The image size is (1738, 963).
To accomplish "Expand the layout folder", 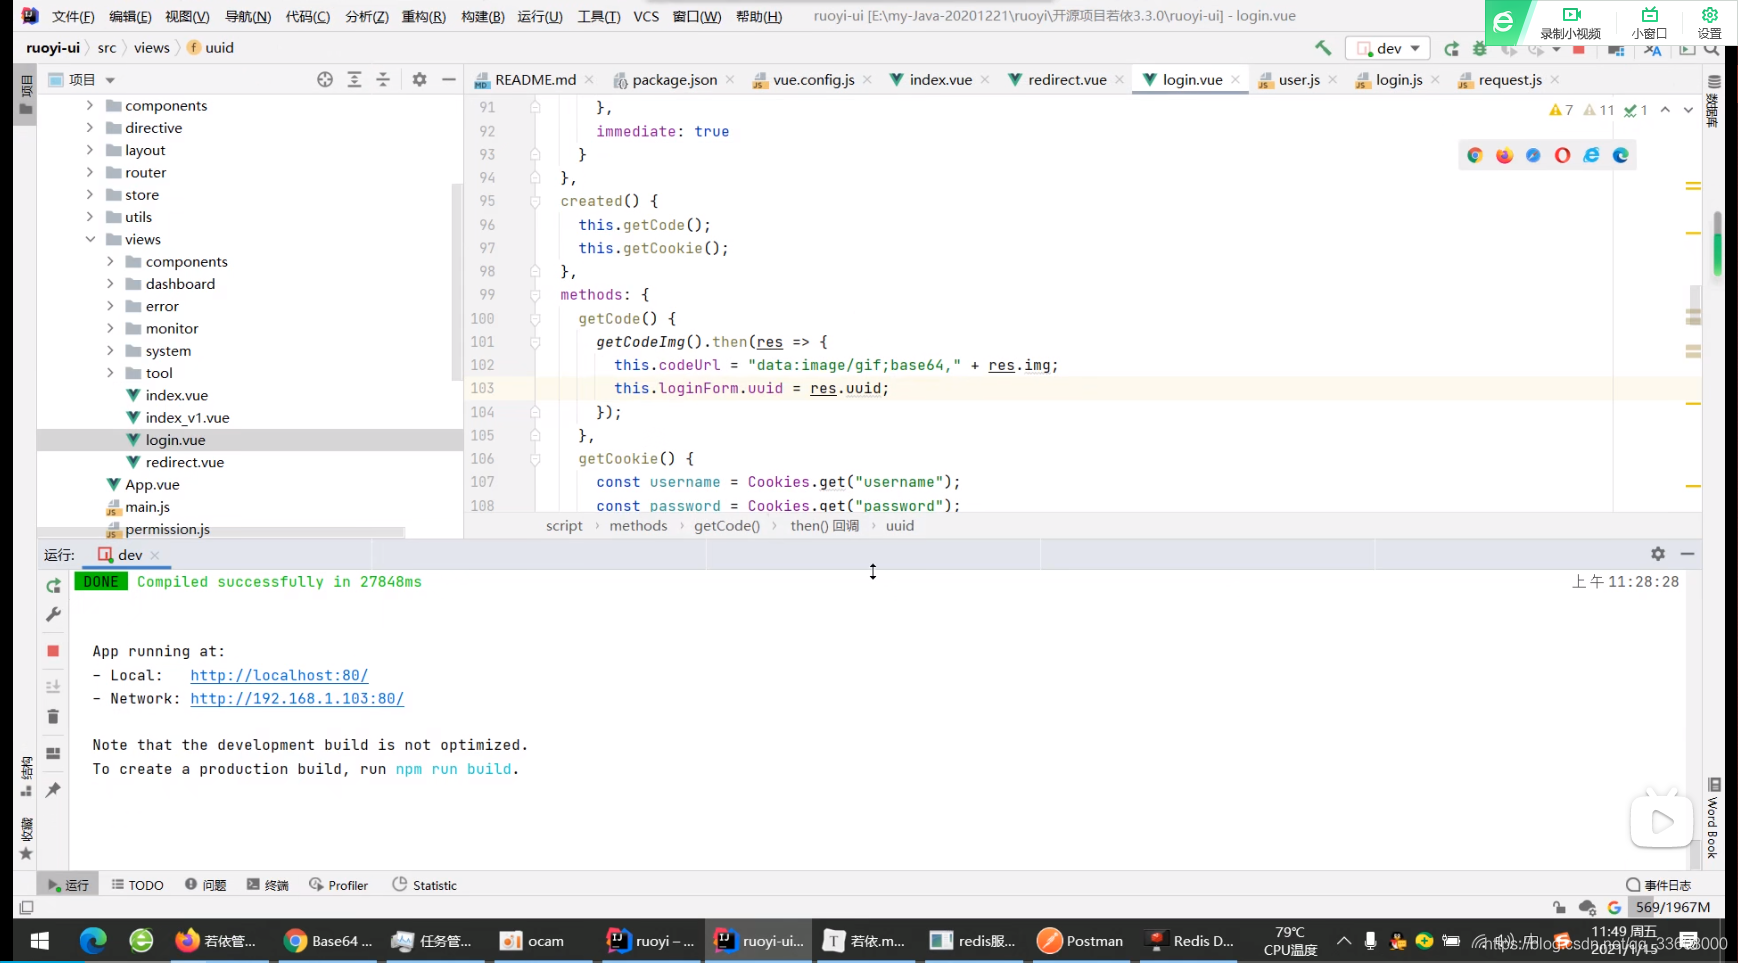I will (x=90, y=150).
